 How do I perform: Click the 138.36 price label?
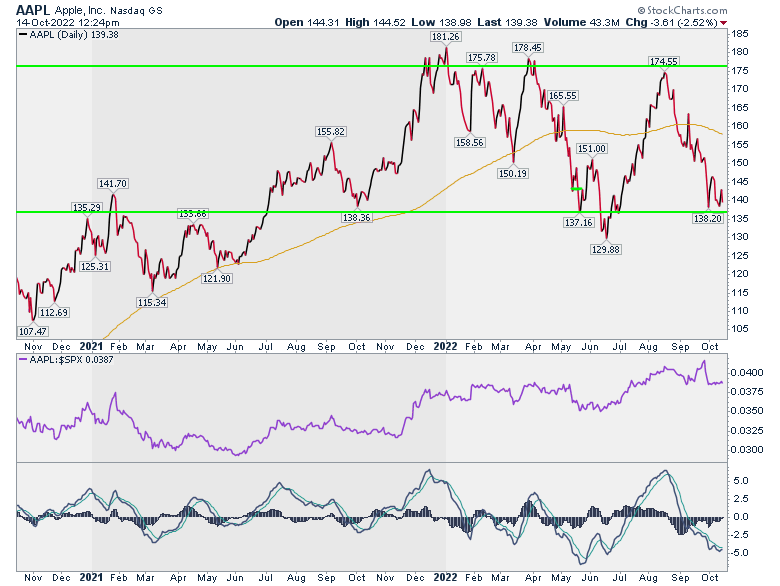[357, 218]
